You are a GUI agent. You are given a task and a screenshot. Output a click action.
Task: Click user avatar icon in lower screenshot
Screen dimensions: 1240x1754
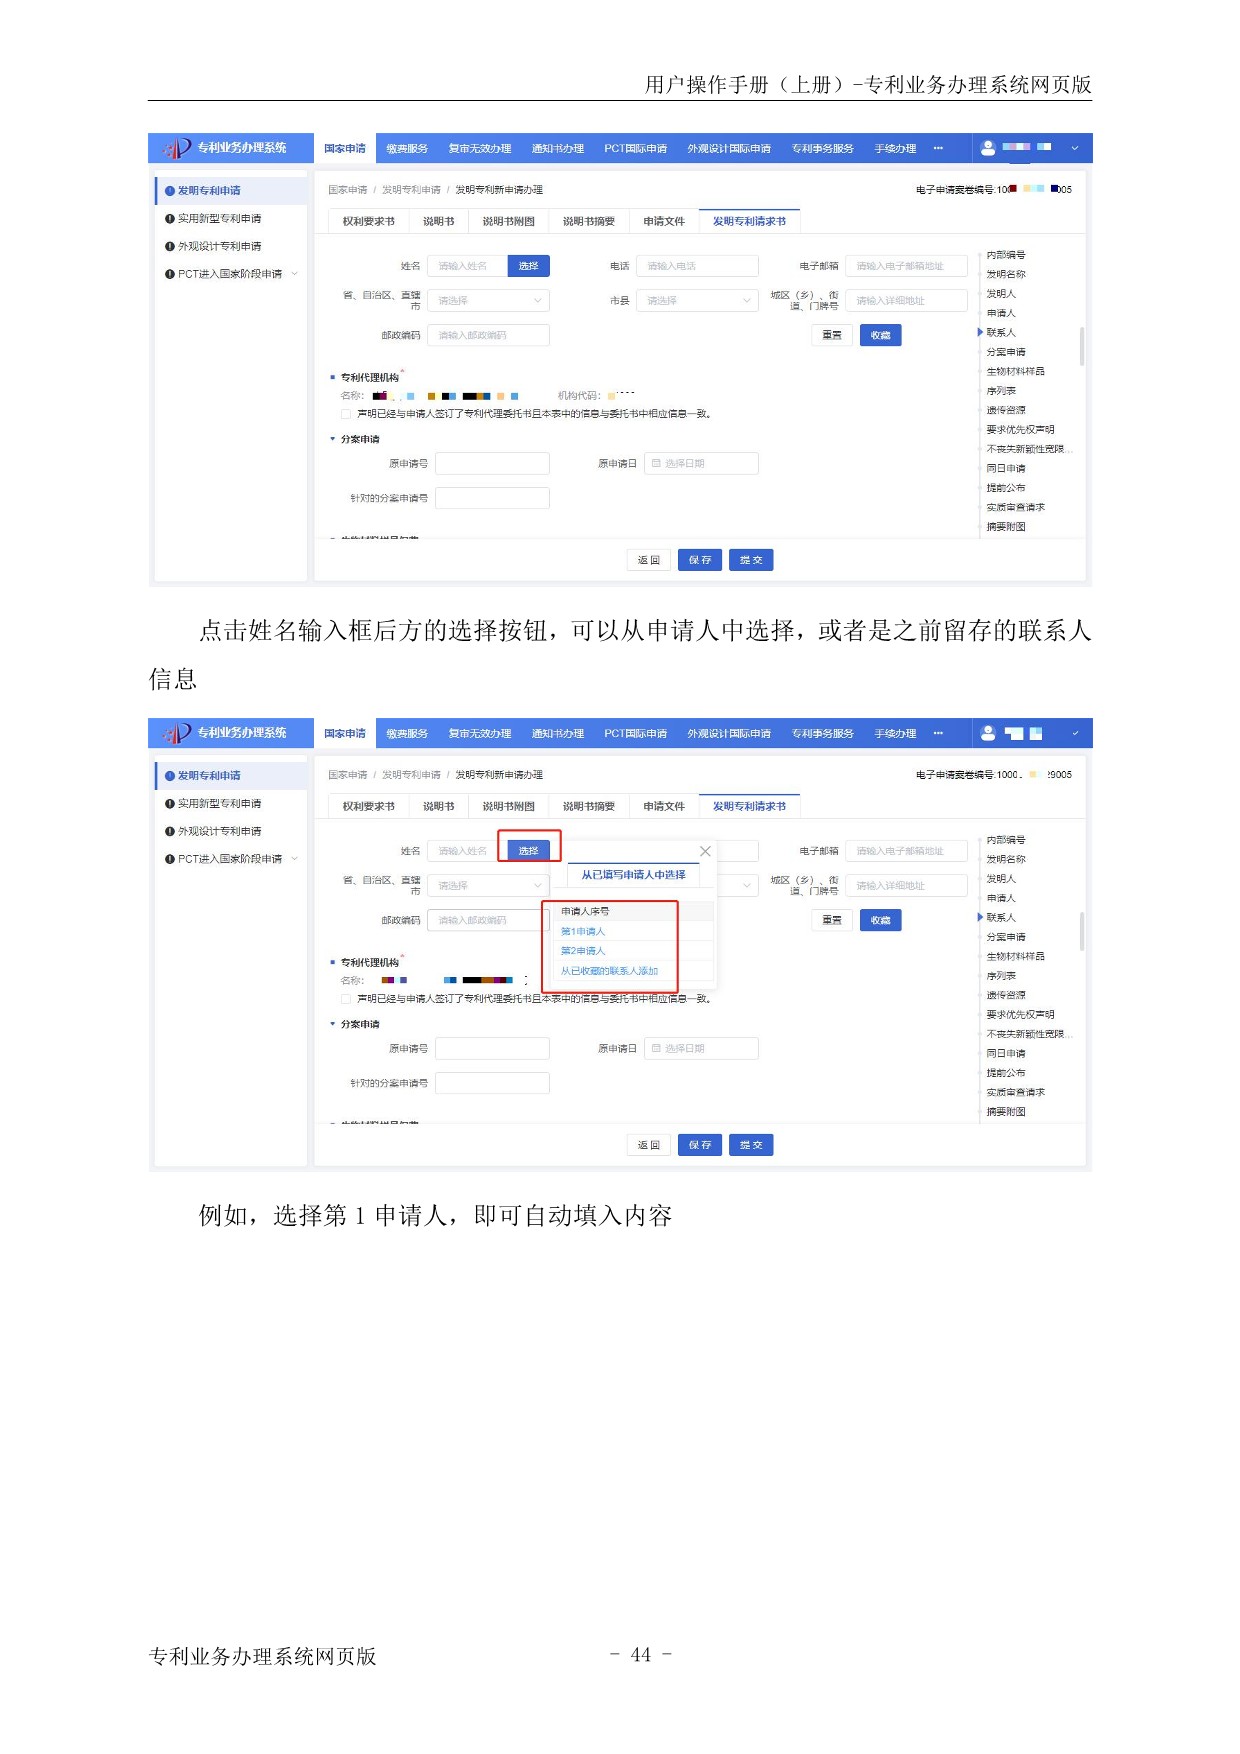(x=988, y=733)
